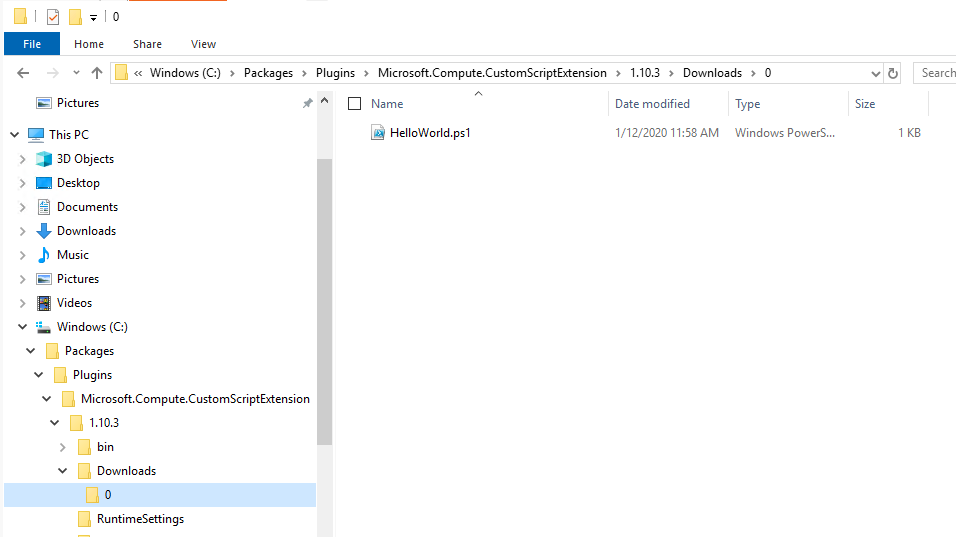
Task: Collapse the Downloads node under 1.10.3
Action: (63, 471)
